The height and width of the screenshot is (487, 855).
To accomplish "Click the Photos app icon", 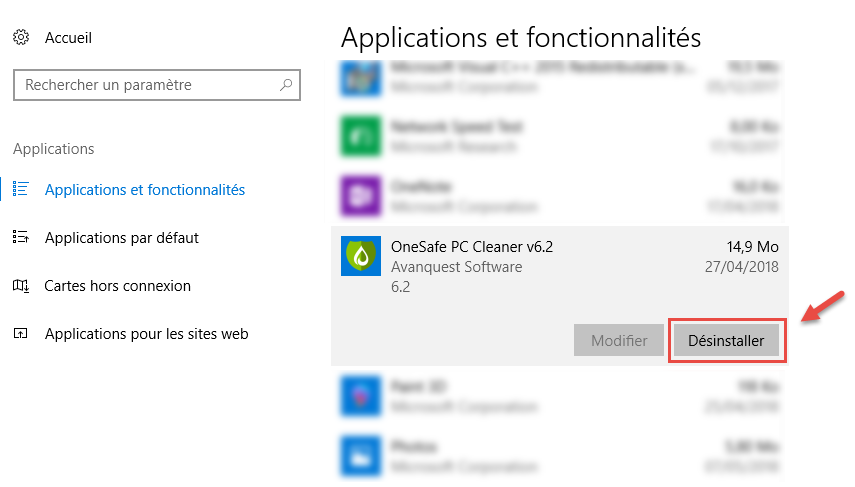I will click(360, 455).
